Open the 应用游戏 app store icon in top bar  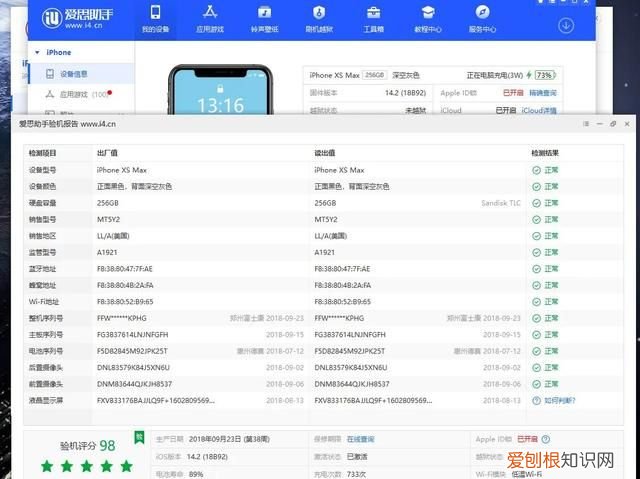pos(210,12)
